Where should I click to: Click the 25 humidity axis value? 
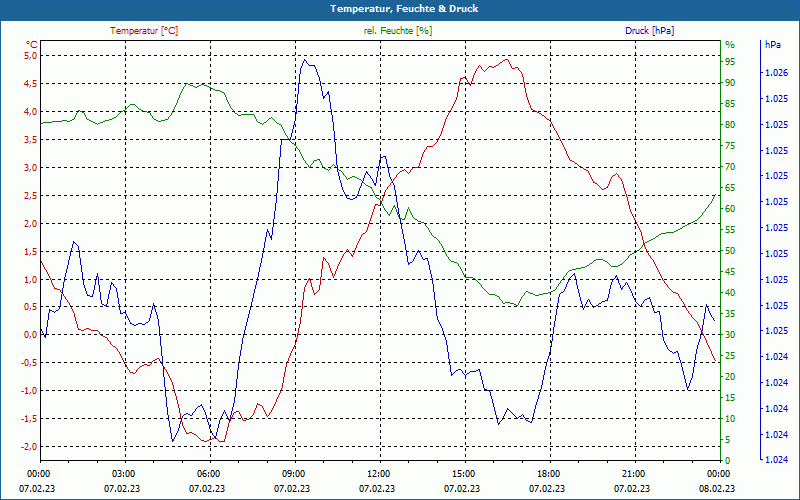tap(730, 356)
